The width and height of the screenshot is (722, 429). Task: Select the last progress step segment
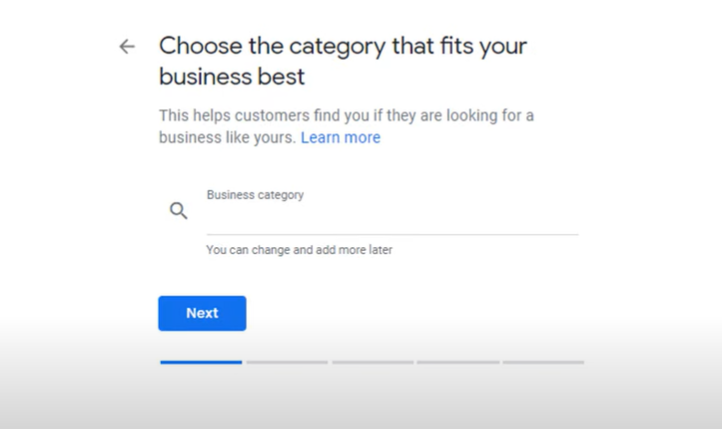(543, 362)
